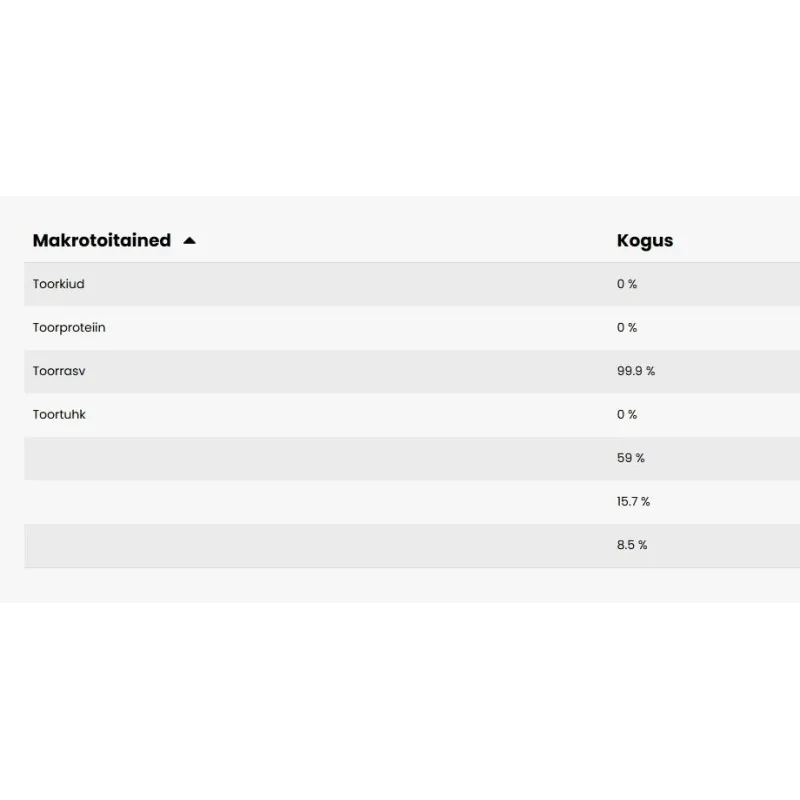Click the 0 % value for Toorkiud
800x800 pixels.
[627, 284]
